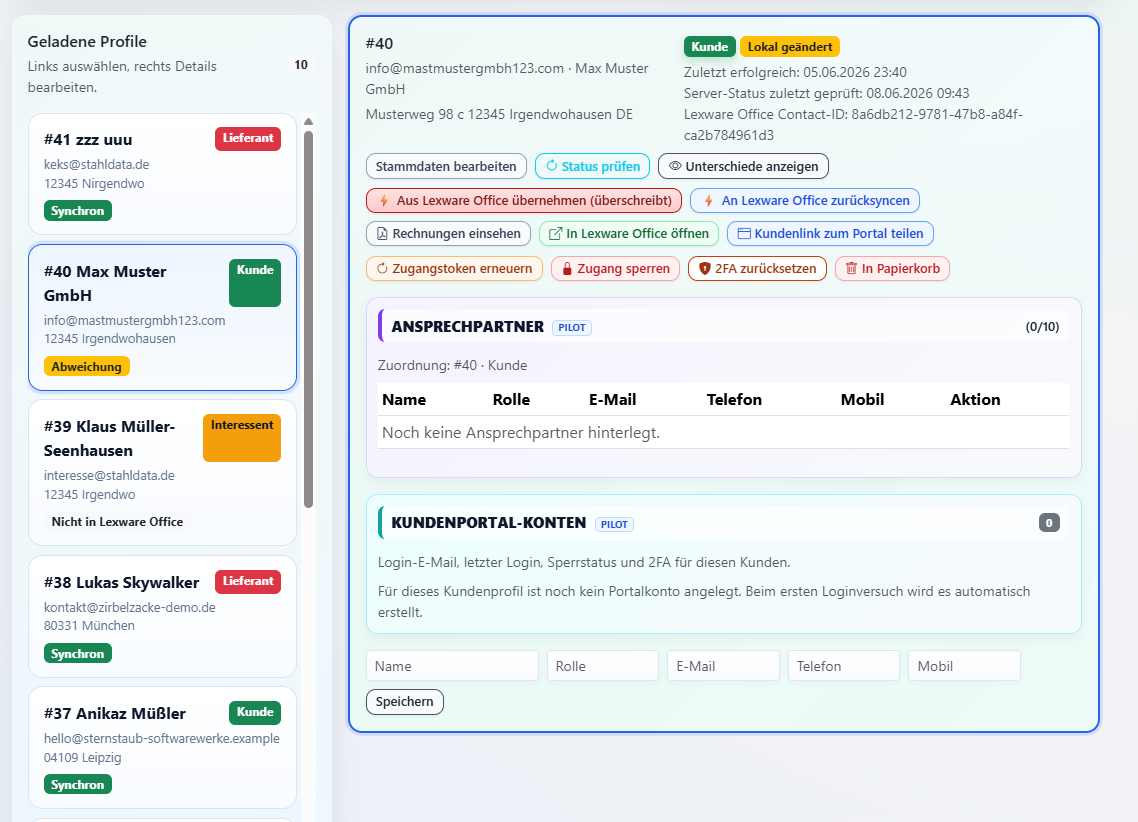Click window icon in Kundenlink zum Portal teilen
Image resolution: width=1138 pixels, height=822 pixels.
tap(744, 234)
